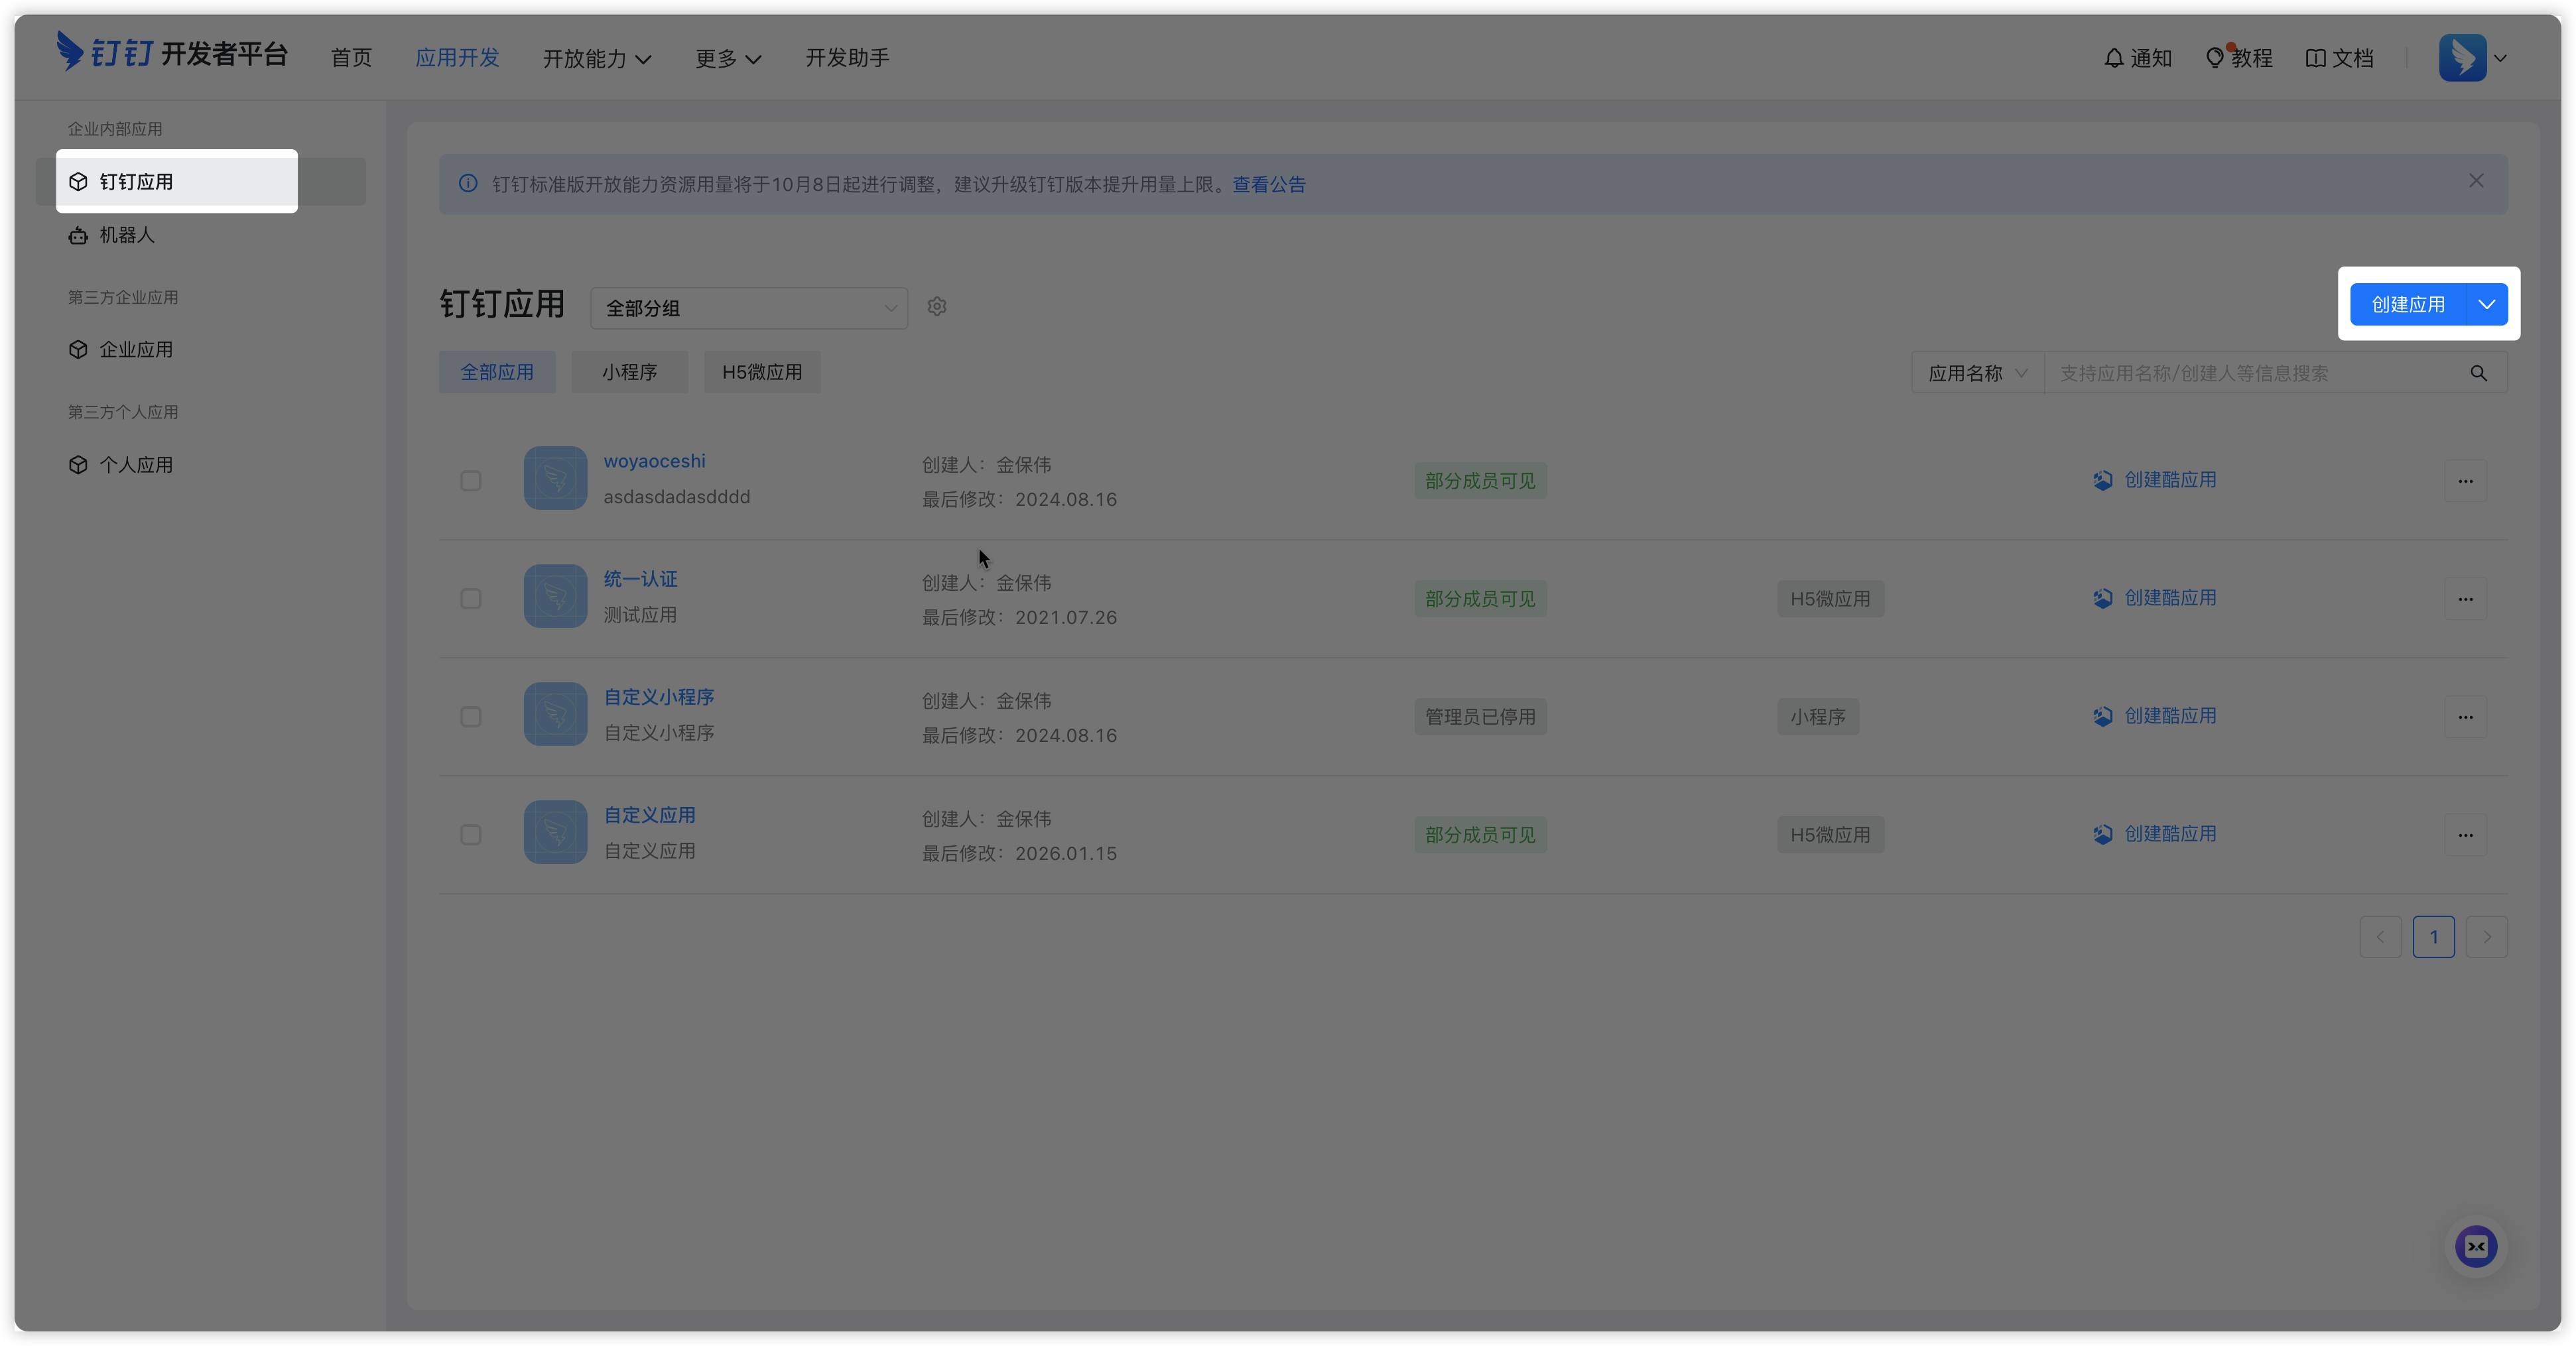2576x1346 pixels.
Task: Expand the 应用名称 search filter dropdown
Action: [1977, 373]
